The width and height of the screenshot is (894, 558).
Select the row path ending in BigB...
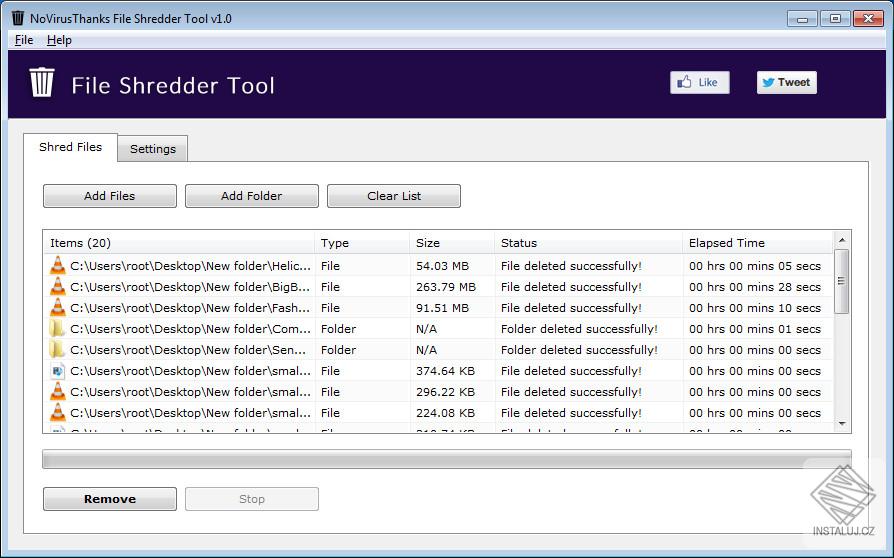click(x=190, y=287)
